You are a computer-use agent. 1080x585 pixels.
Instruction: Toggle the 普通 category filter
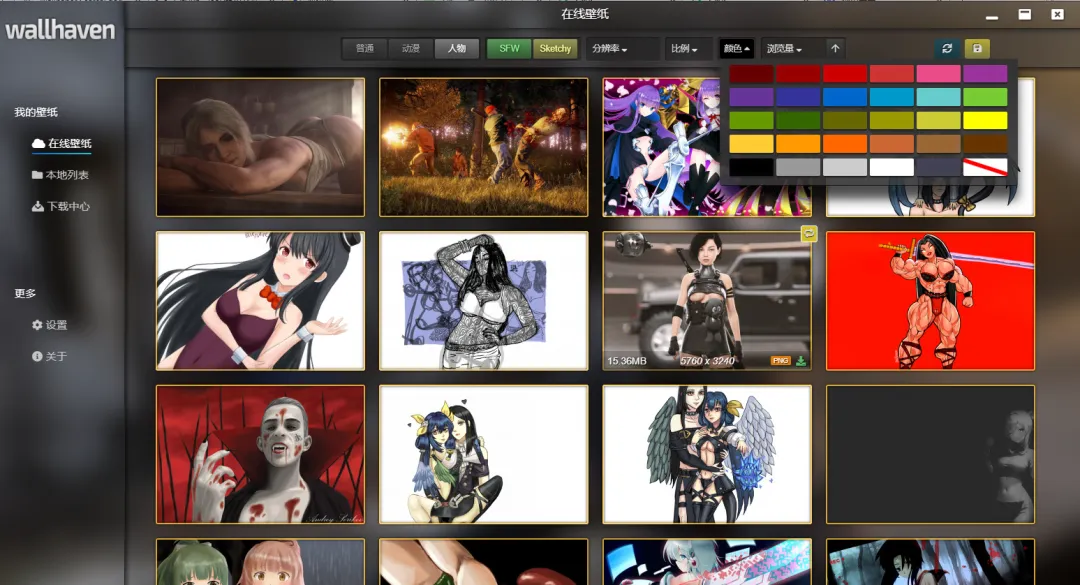pyautogui.click(x=365, y=48)
